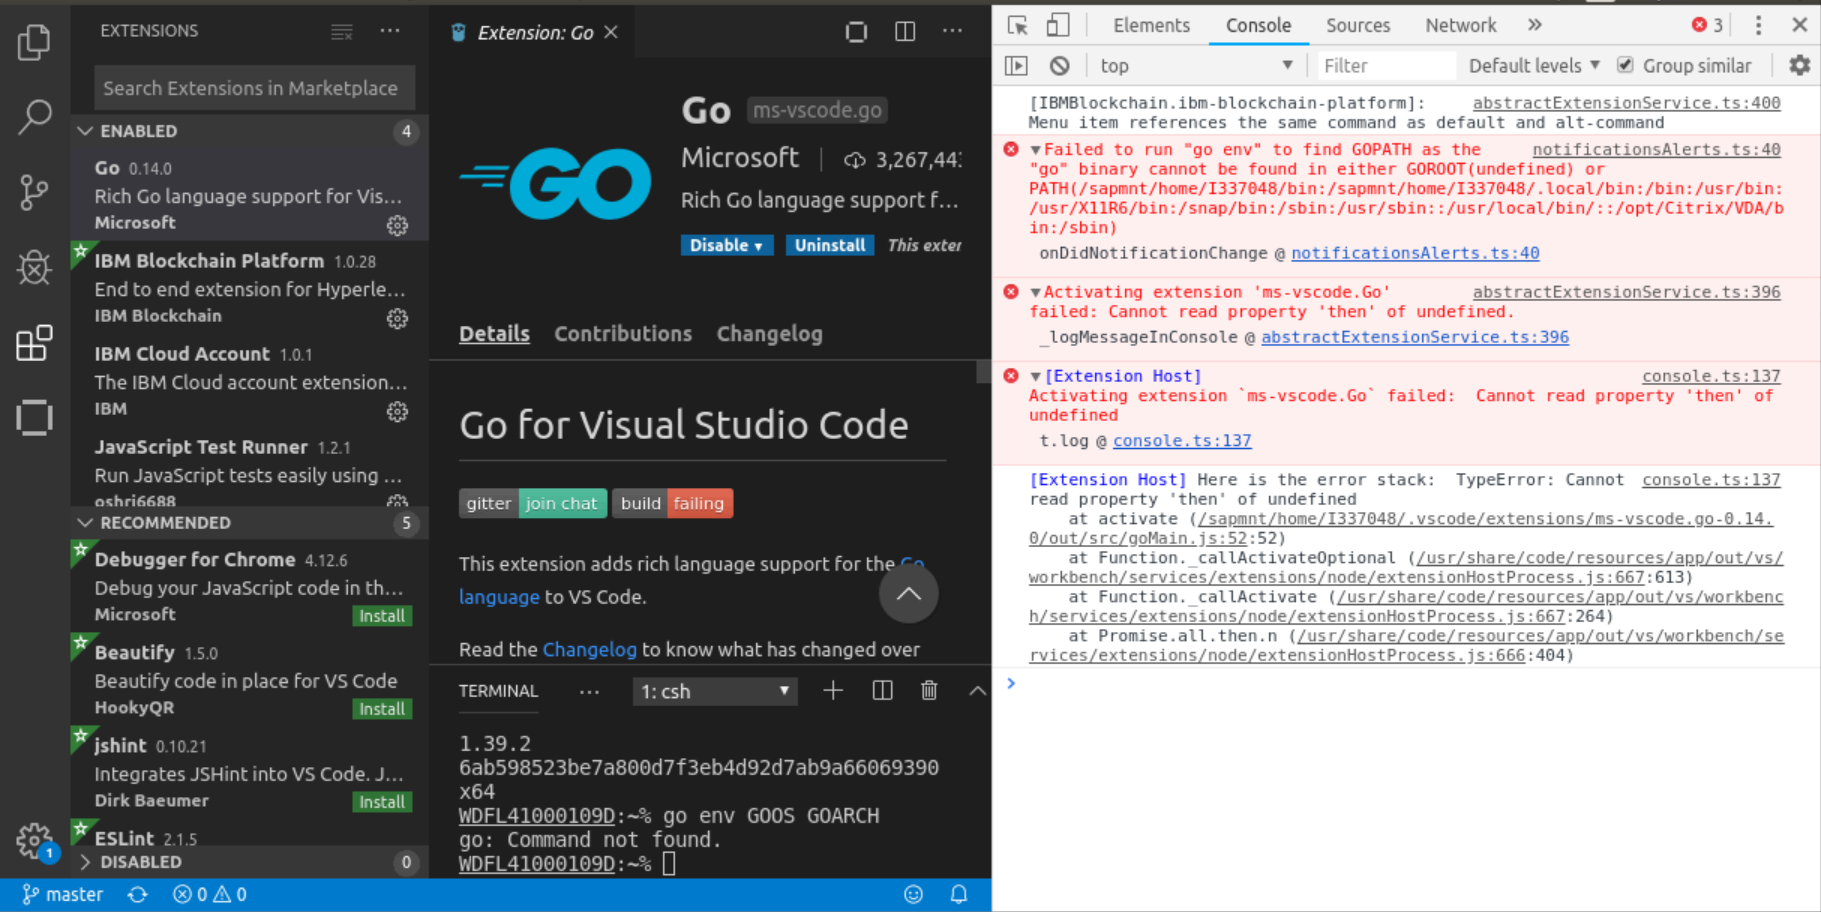Screen dimensions: 1821x912
Task: Open the Search view in the activity bar
Action: [34, 117]
